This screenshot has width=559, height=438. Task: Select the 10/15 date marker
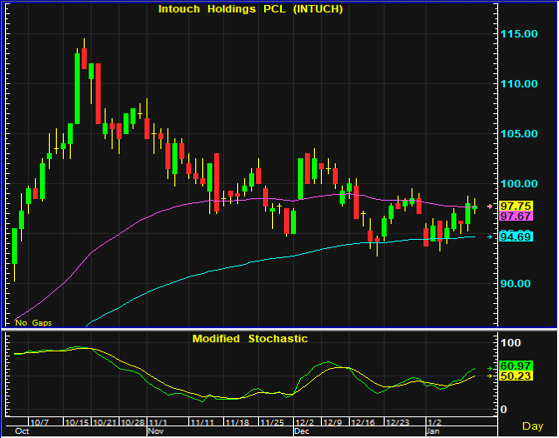click(x=77, y=423)
